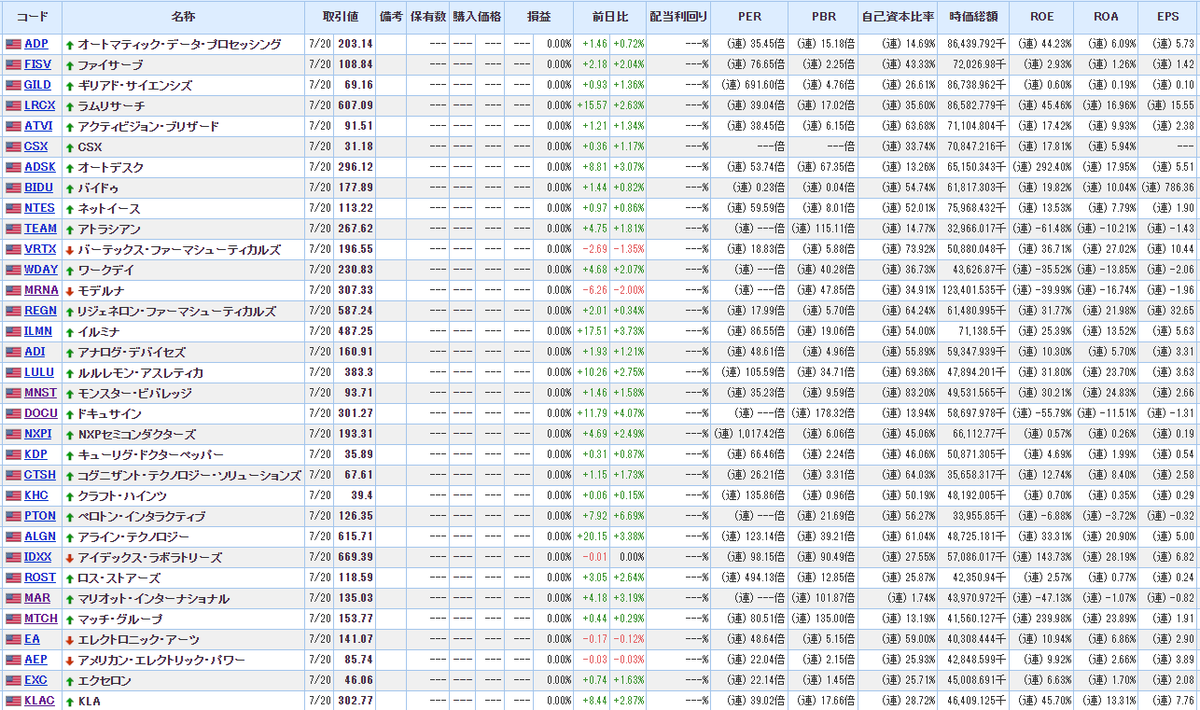The width and height of the screenshot is (1200, 710).
Task: Sort by the 配当利回り column header
Action: (678, 17)
